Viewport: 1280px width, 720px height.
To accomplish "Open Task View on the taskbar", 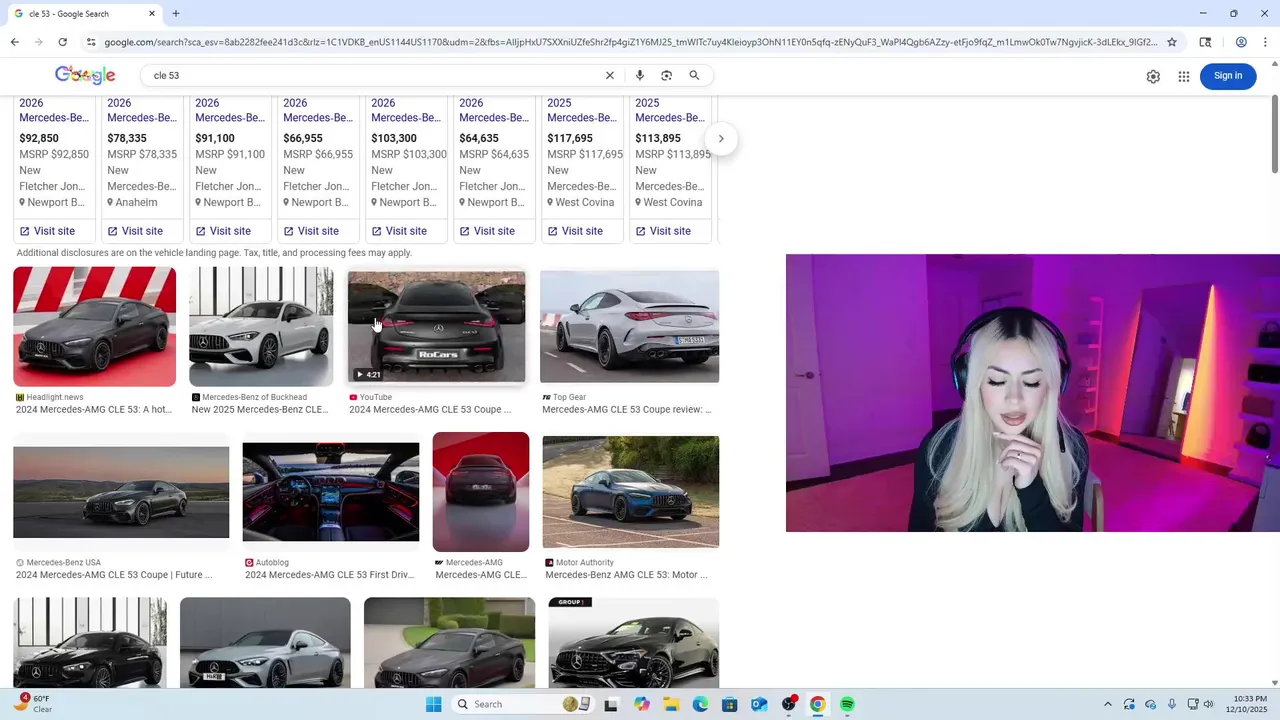I will [611, 704].
